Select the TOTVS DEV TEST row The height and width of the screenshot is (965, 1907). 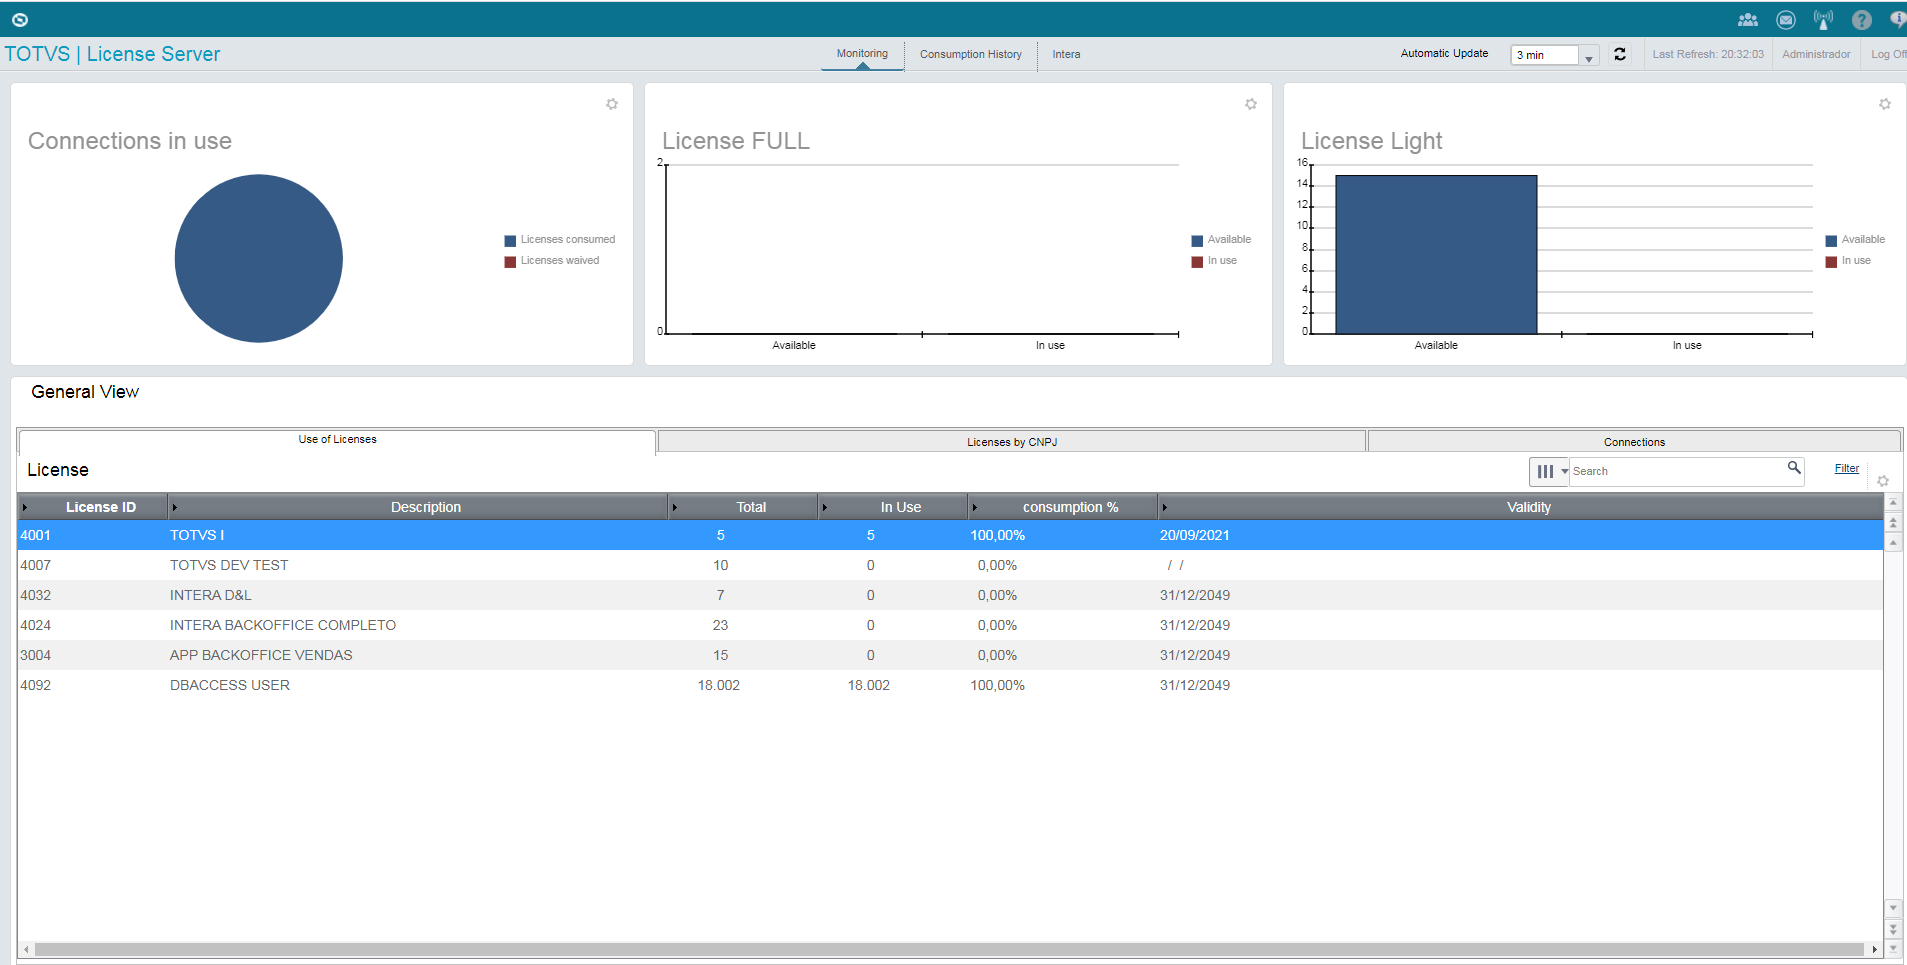click(950, 565)
